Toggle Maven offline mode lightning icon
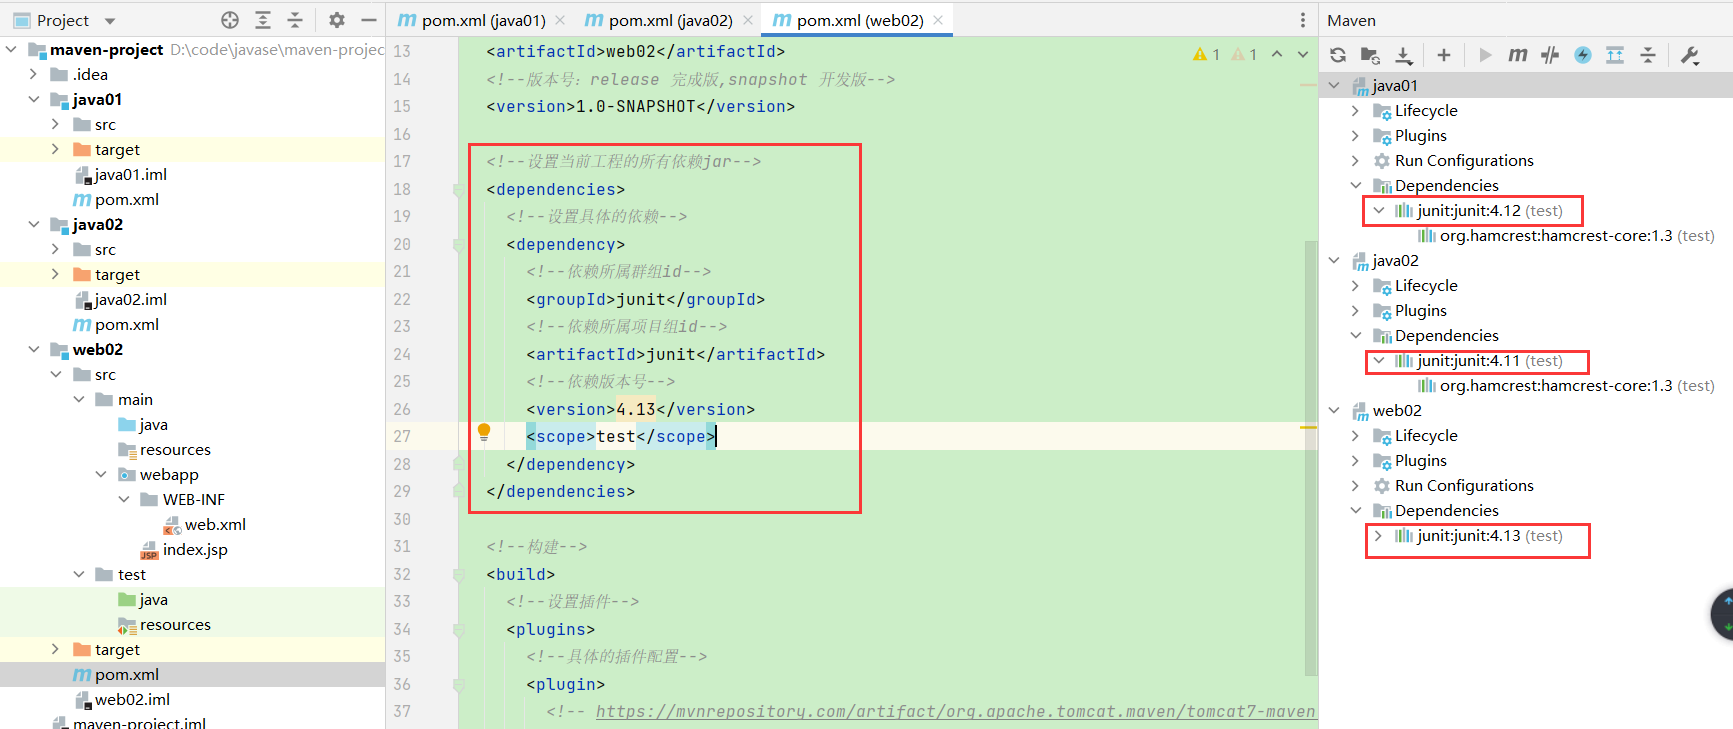This screenshot has width=1733, height=729. click(x=1583, y=55)
